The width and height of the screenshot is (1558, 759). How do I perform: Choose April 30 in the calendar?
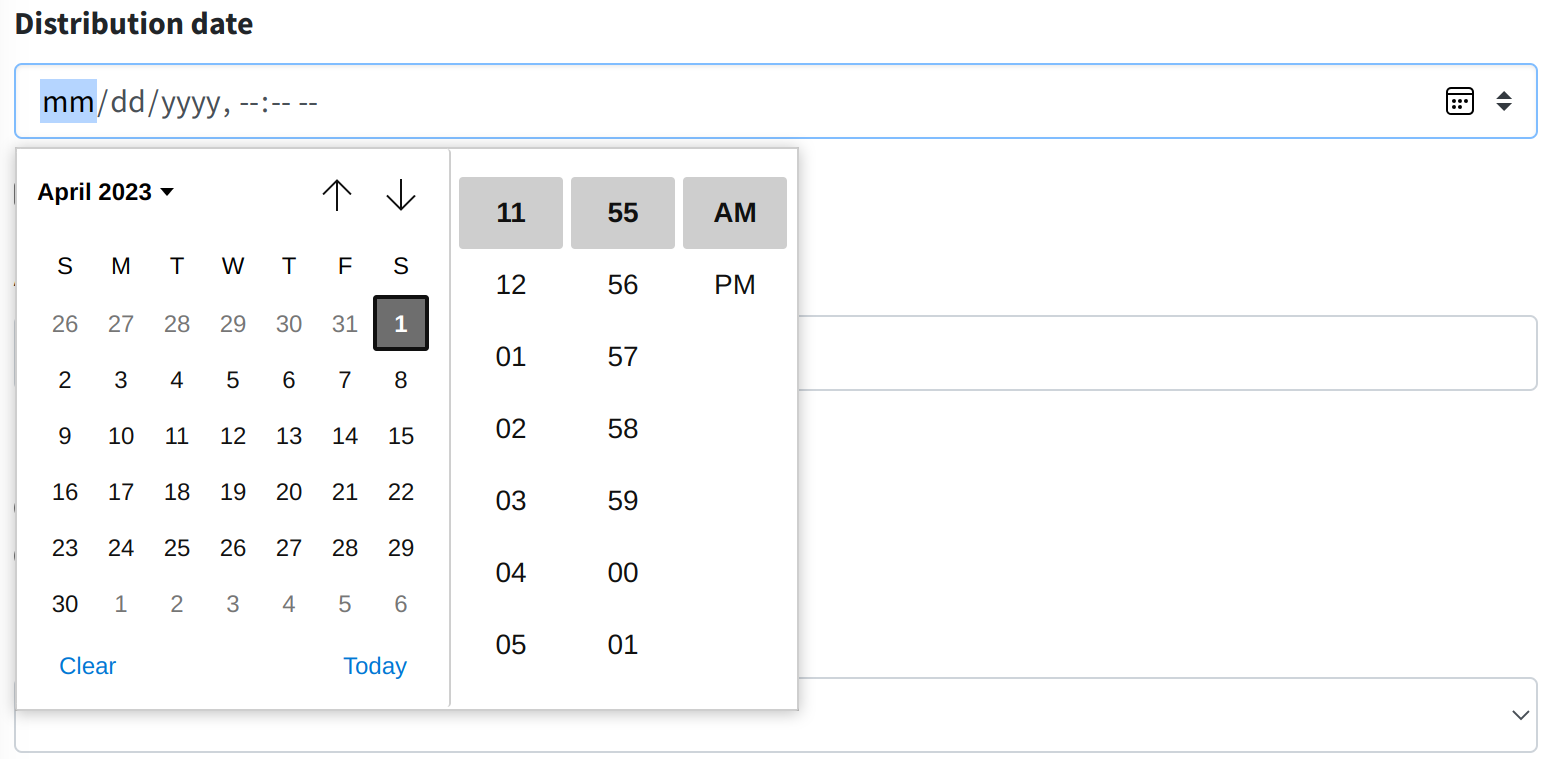(x=65, y=603)
